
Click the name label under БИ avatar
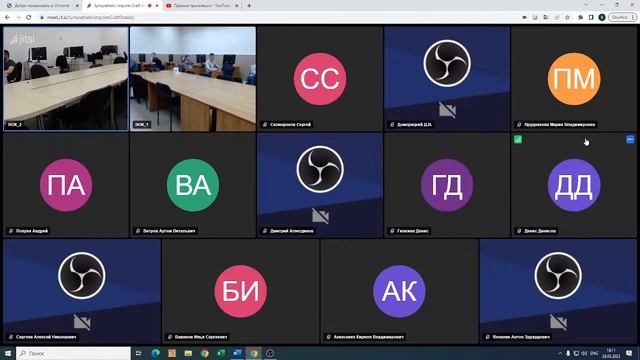pyautogui.click(x=201, y=337)
